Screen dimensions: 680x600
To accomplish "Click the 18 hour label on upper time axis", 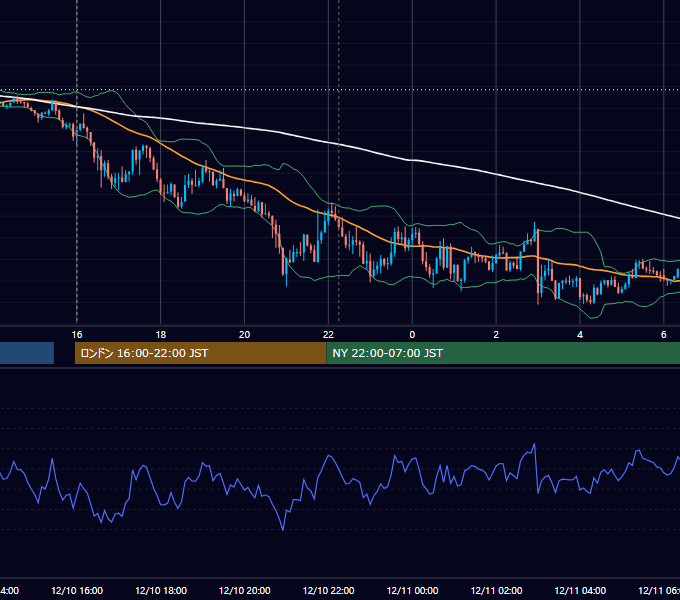I will [x=161, y=335].
